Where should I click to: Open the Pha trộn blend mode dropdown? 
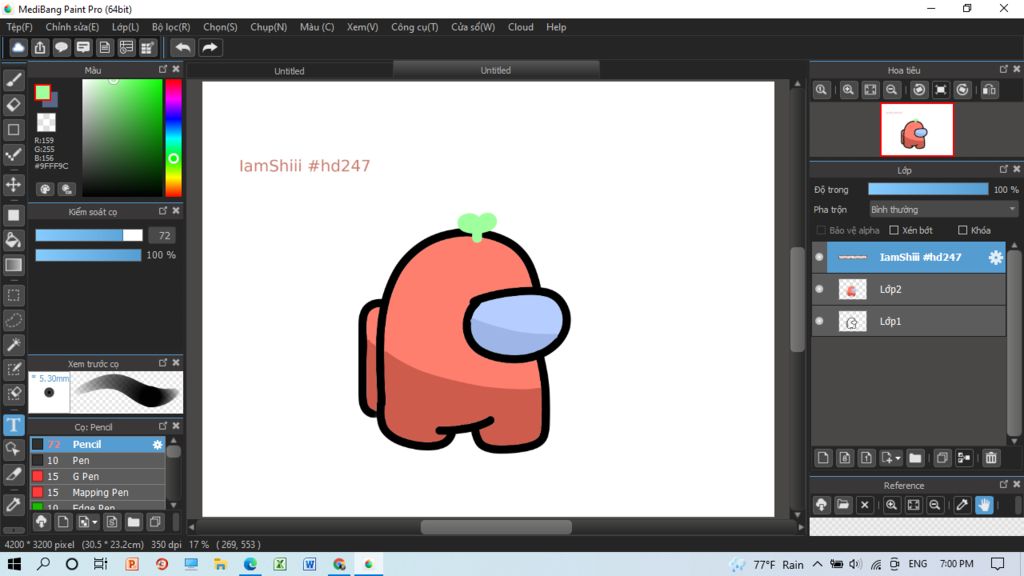[x=942, y=210]
